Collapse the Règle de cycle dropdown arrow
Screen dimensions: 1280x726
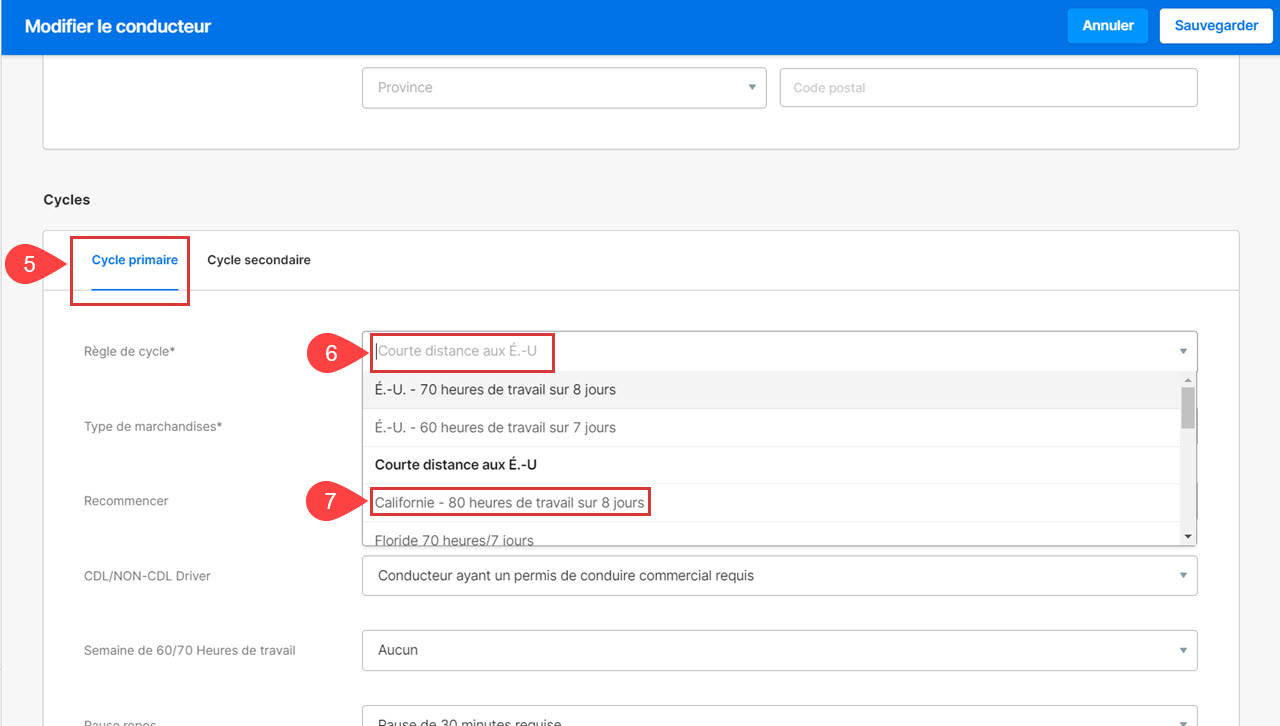coord(1183,352)
